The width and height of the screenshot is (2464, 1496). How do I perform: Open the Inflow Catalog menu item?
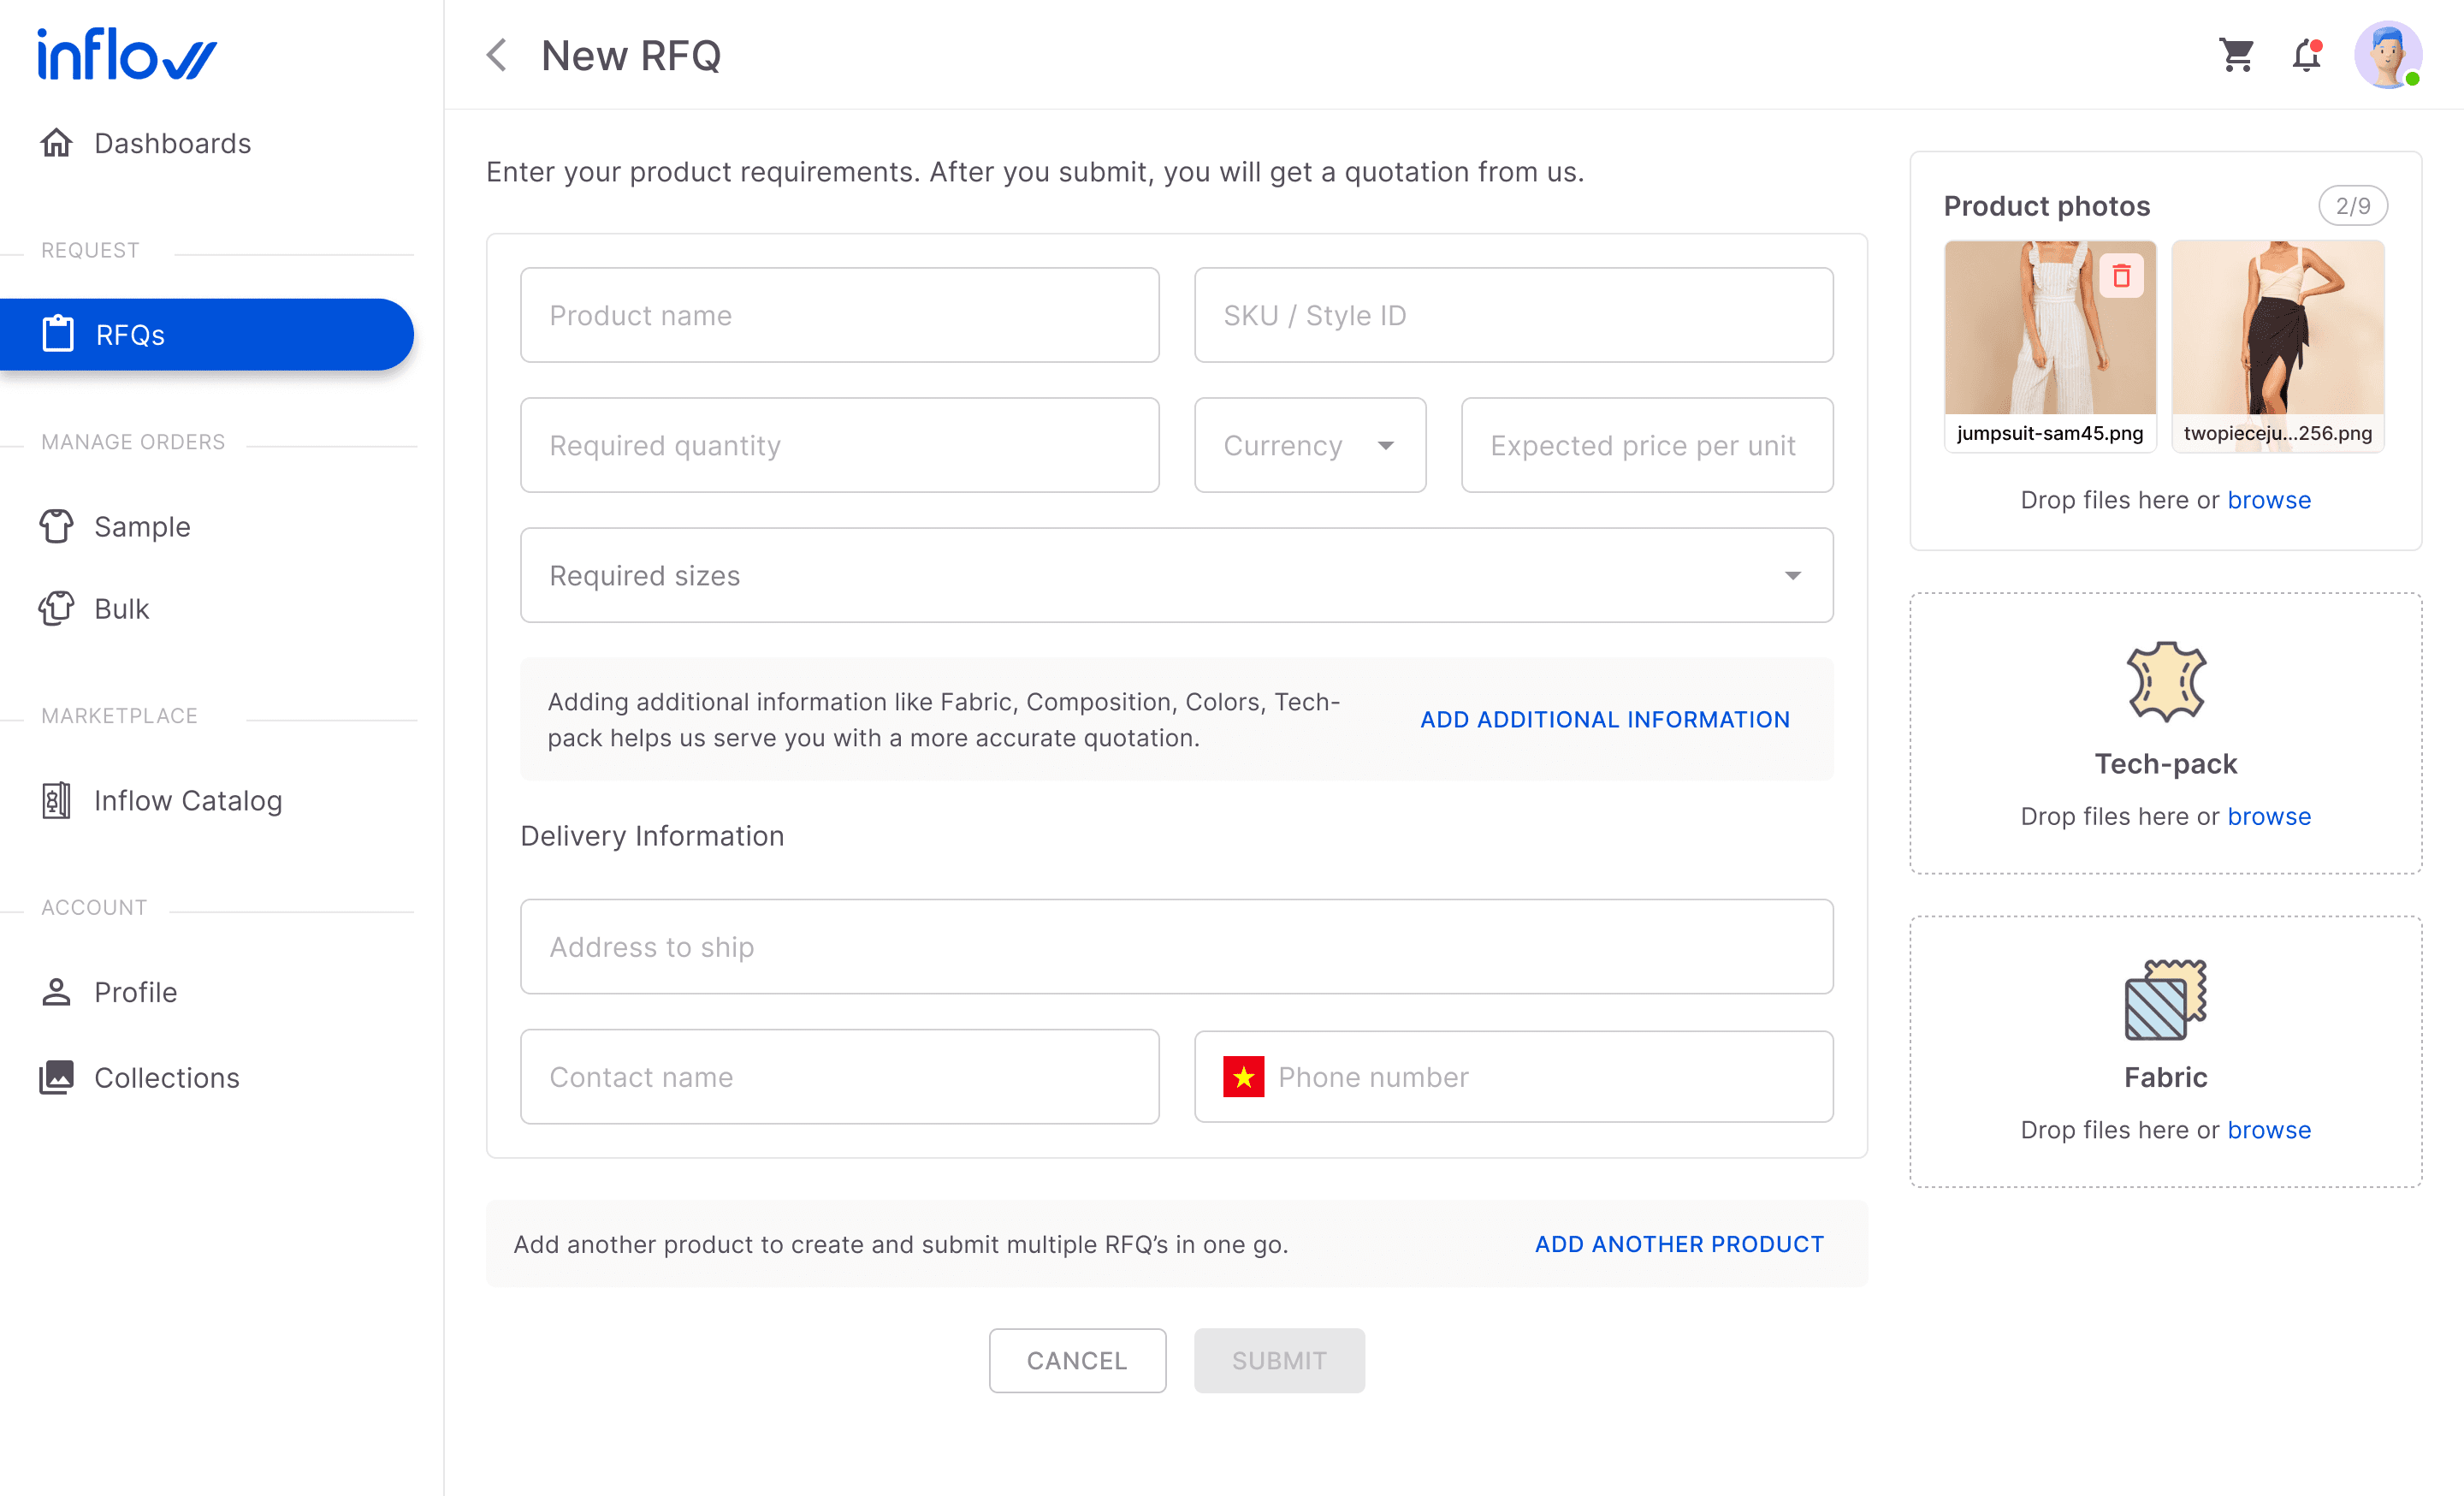188,800
